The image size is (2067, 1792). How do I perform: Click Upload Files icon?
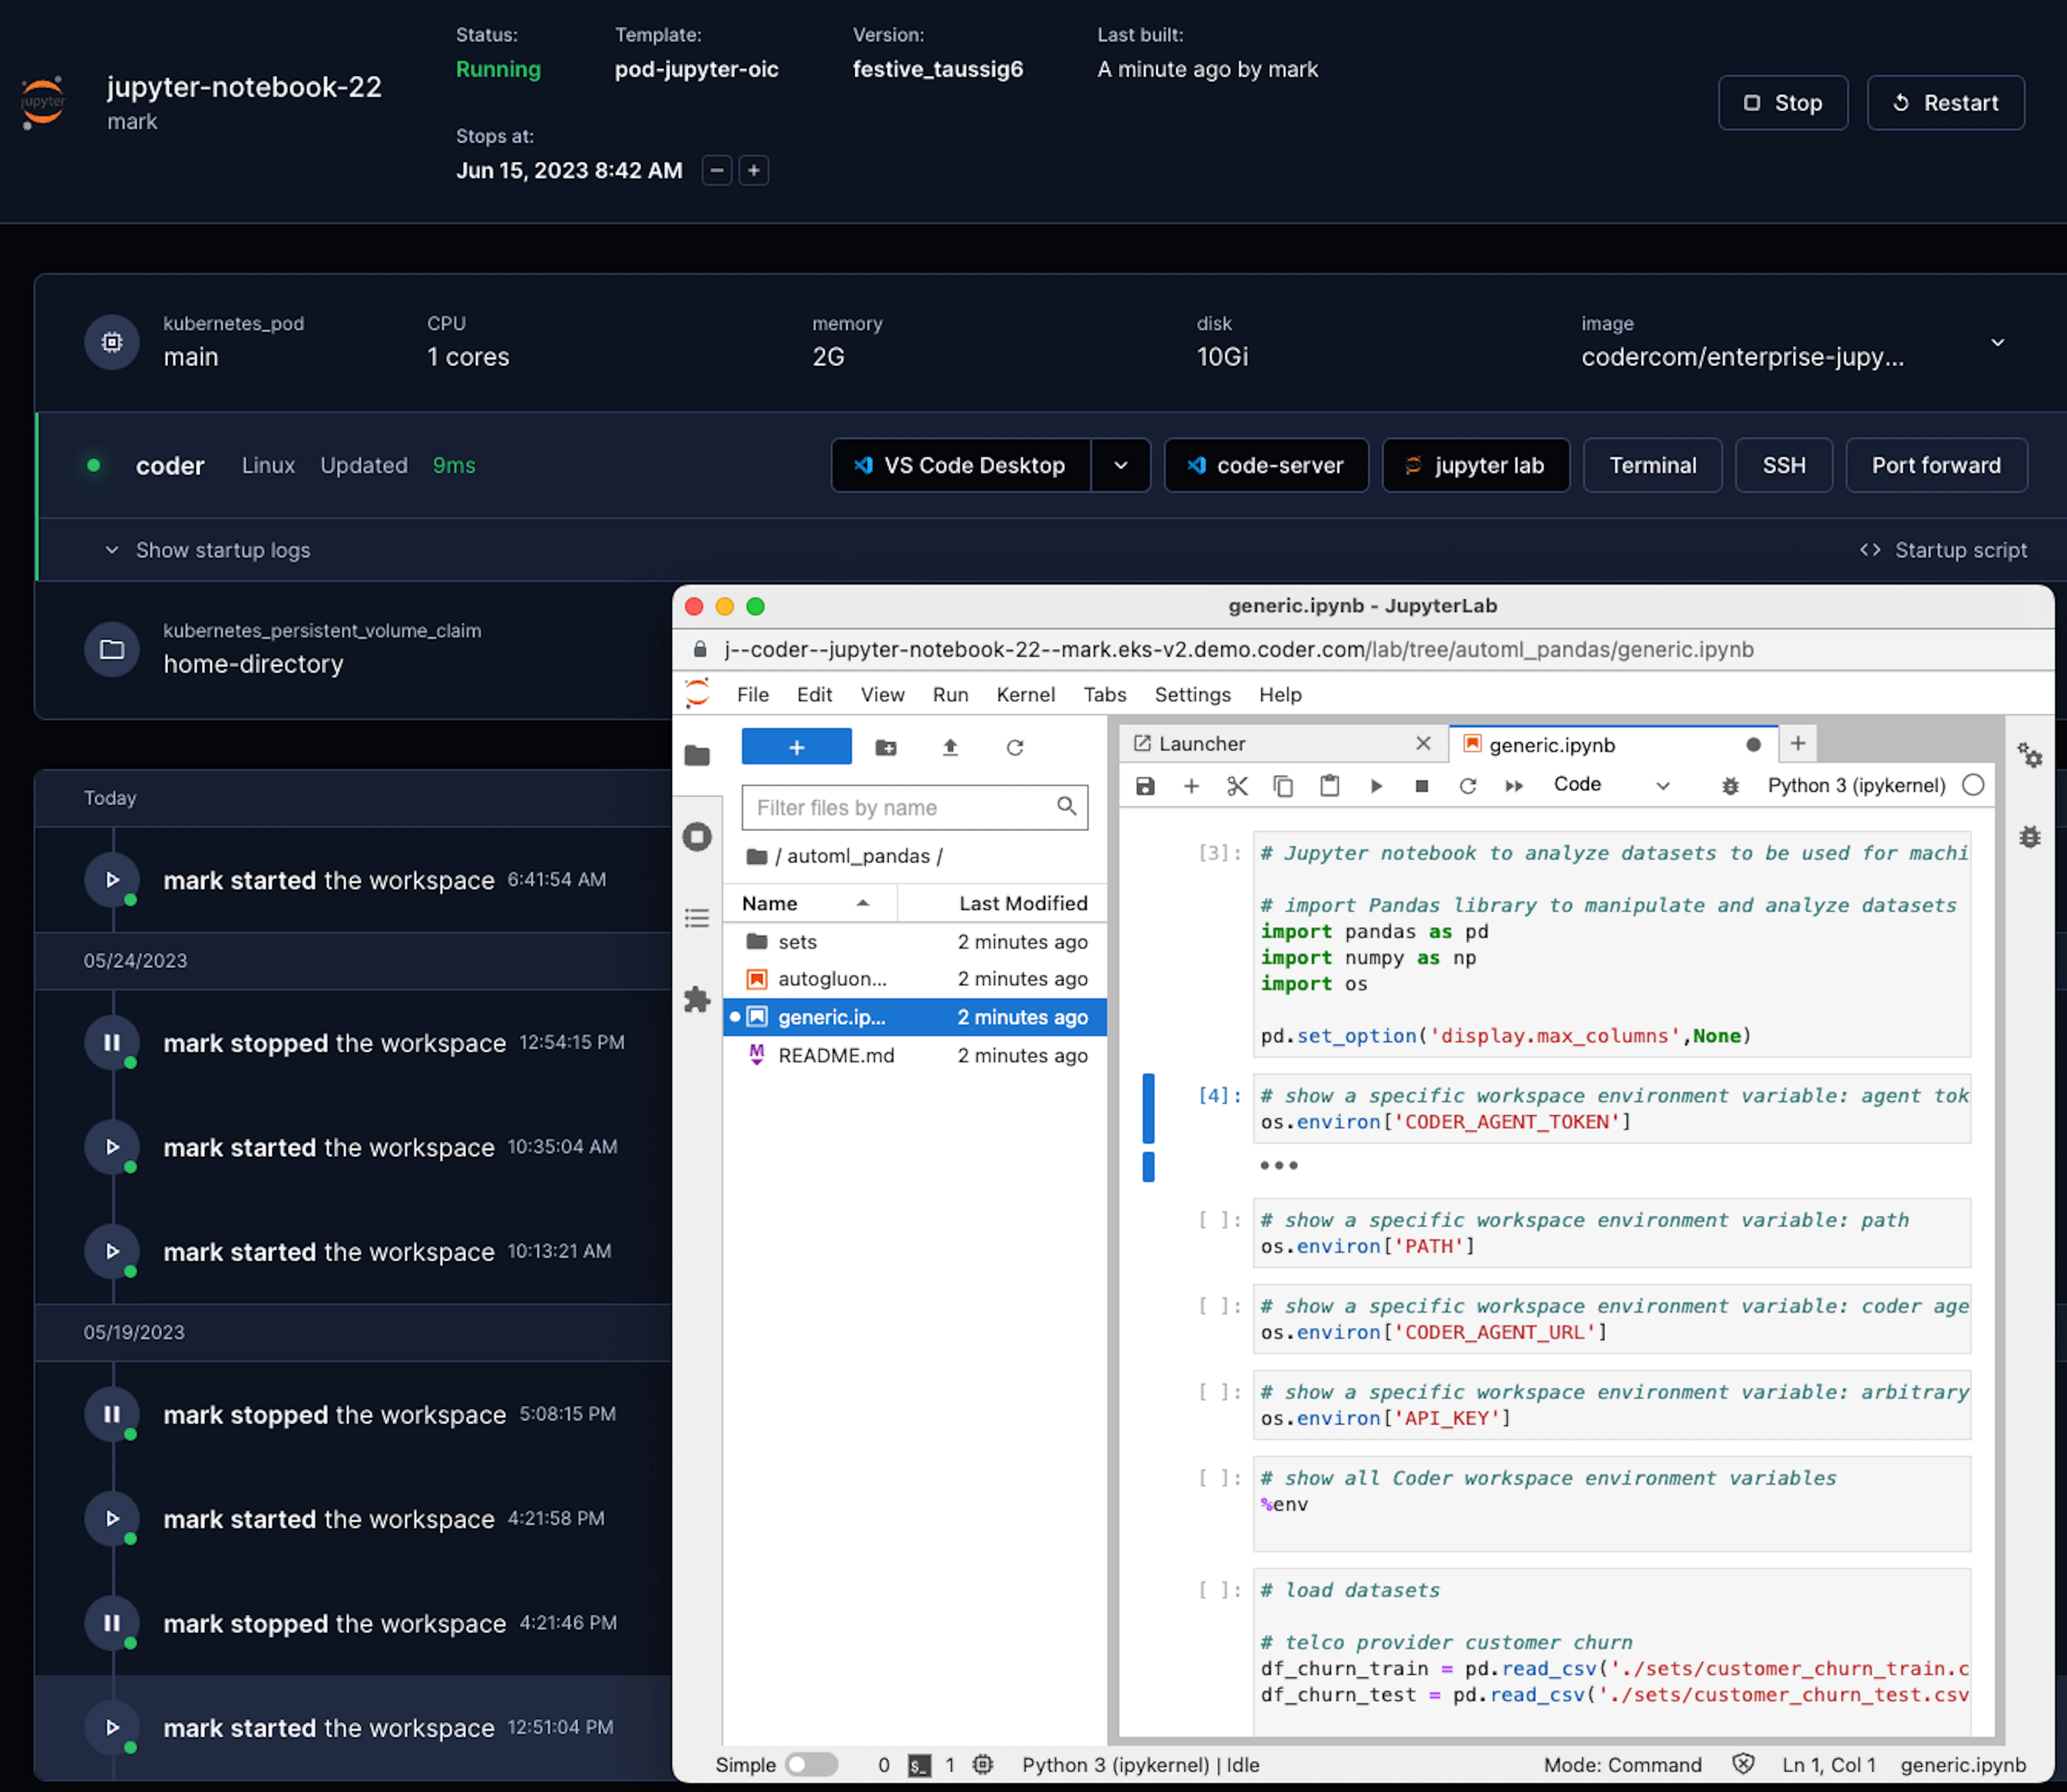click(x=950, y=747)
